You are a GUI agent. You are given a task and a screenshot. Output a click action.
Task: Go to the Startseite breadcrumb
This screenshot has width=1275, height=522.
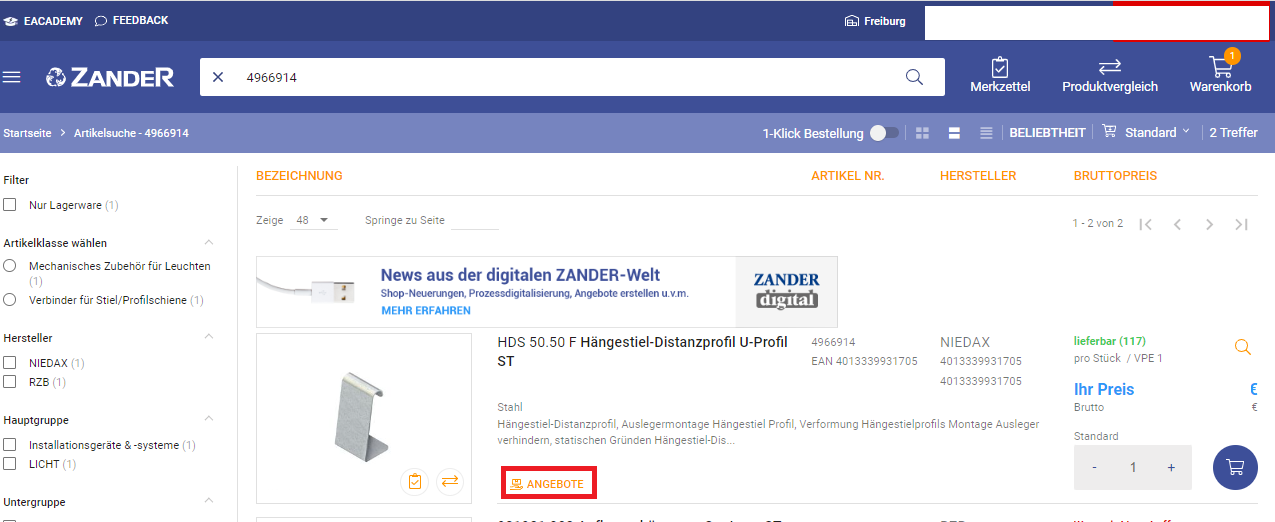pos(27,133)
